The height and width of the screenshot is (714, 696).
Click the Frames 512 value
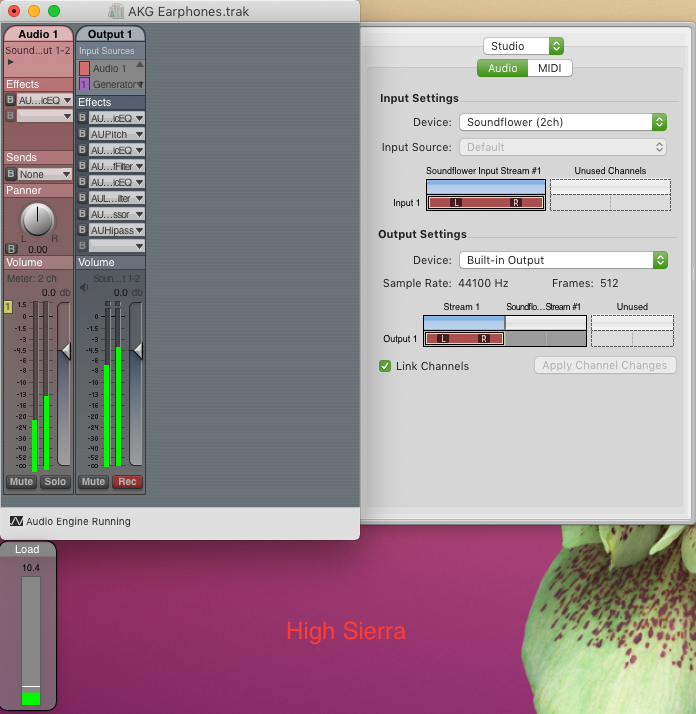point(609,283)
